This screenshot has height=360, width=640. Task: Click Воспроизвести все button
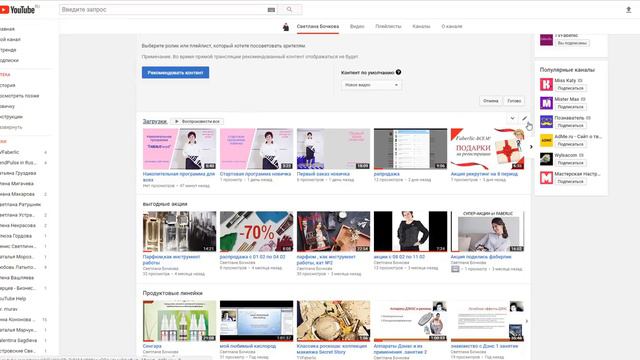pos(197,122)
